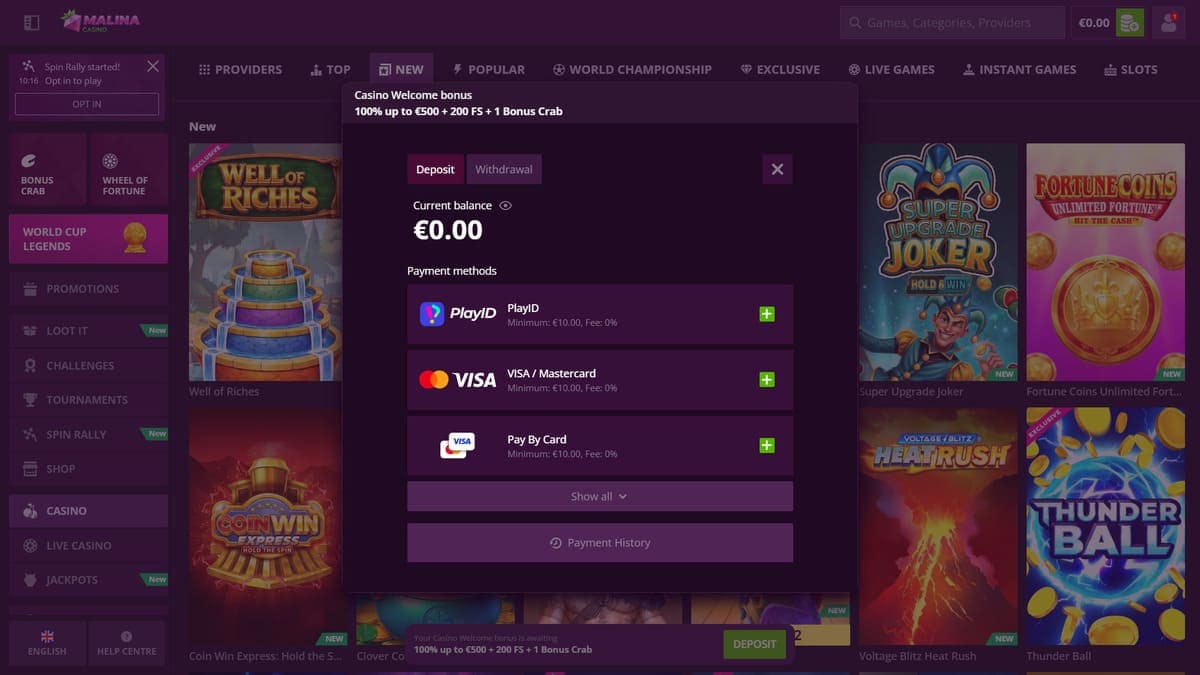Open Exclusive games category

tap(780, 70)
